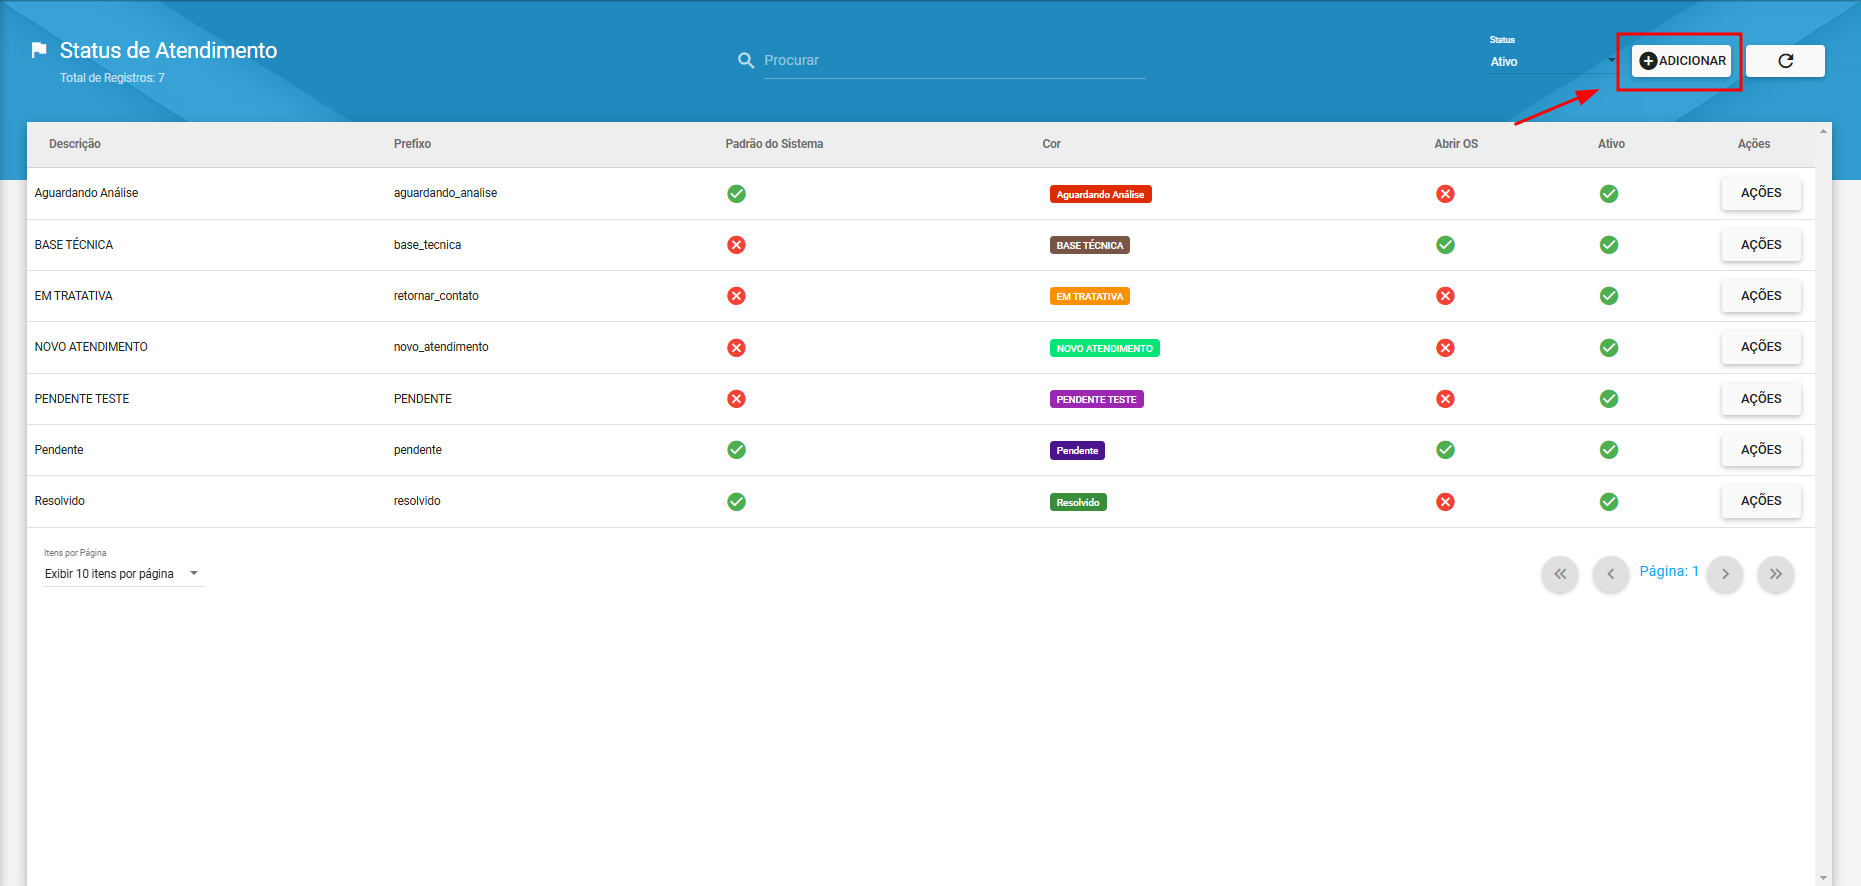
Task: Click Padrão do Sistema check for Pendente
Action: [736, 450]
